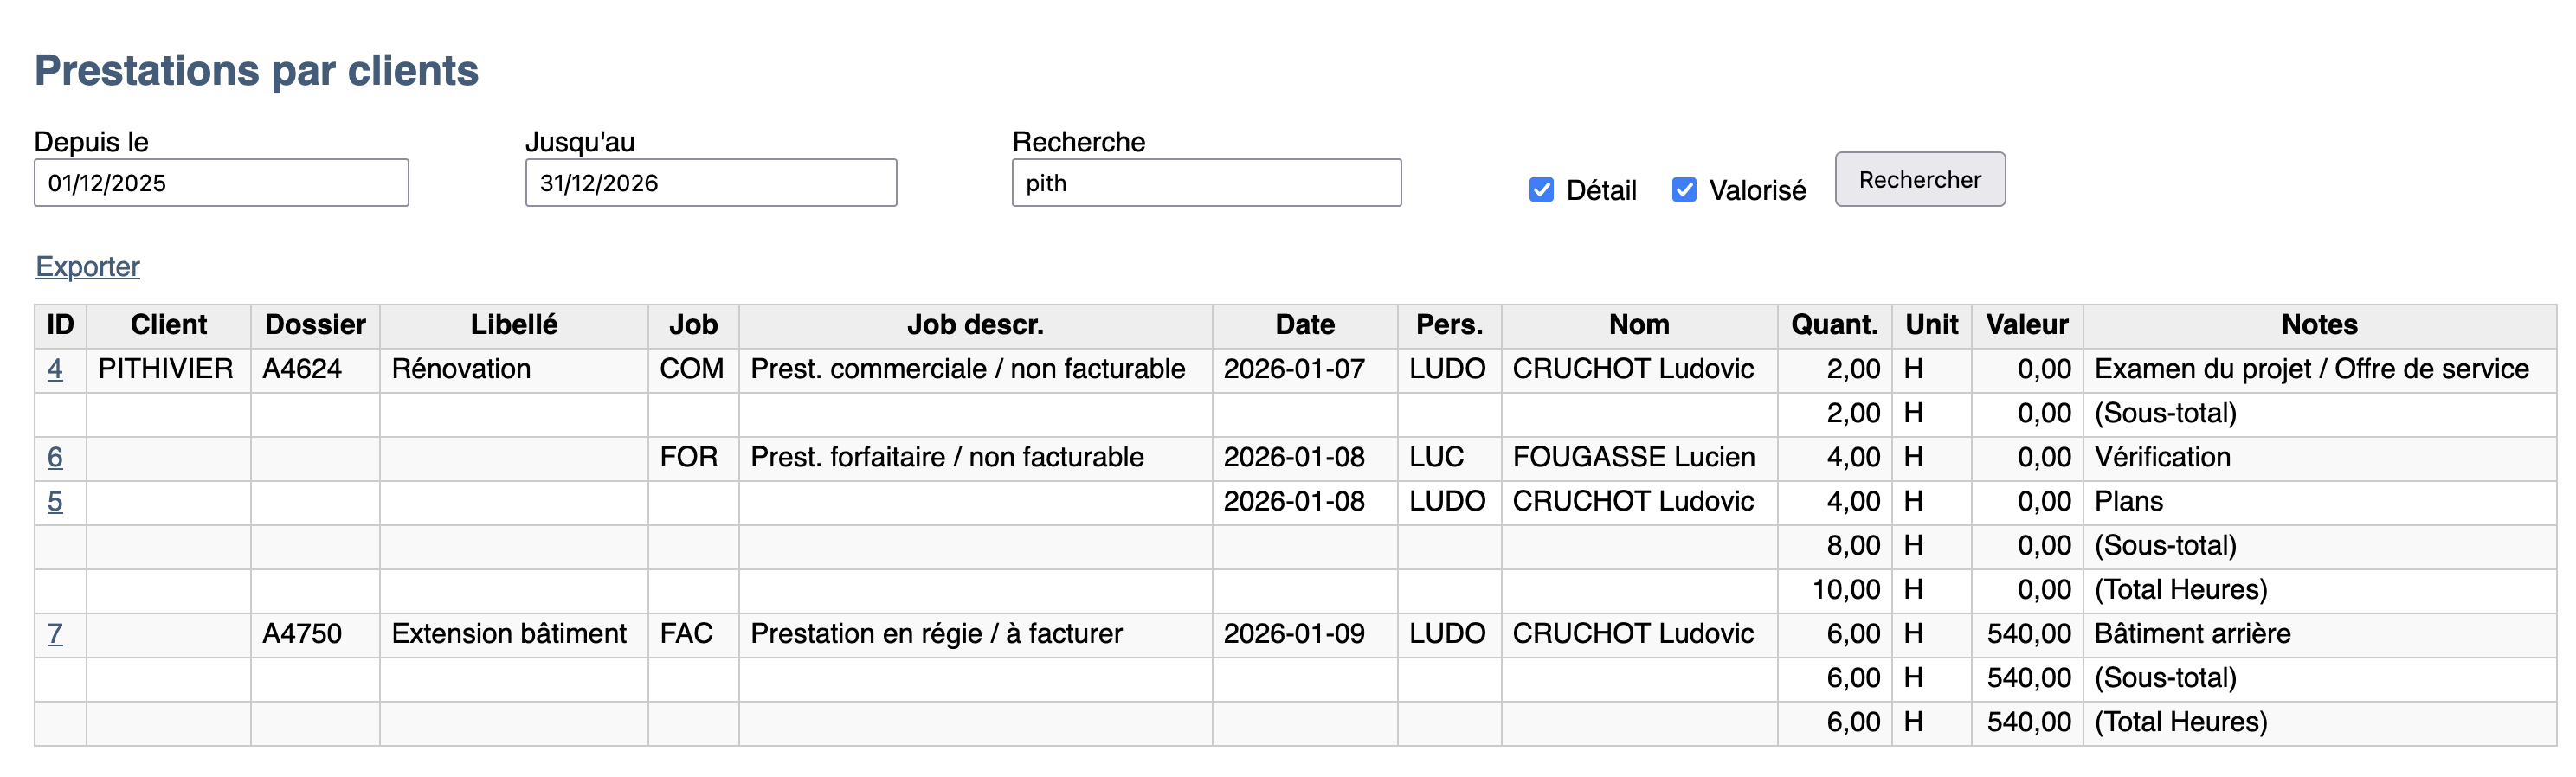Open prestation ID 4 link
The width and height of the screenshot is (2576, 777).
[55, 369]
